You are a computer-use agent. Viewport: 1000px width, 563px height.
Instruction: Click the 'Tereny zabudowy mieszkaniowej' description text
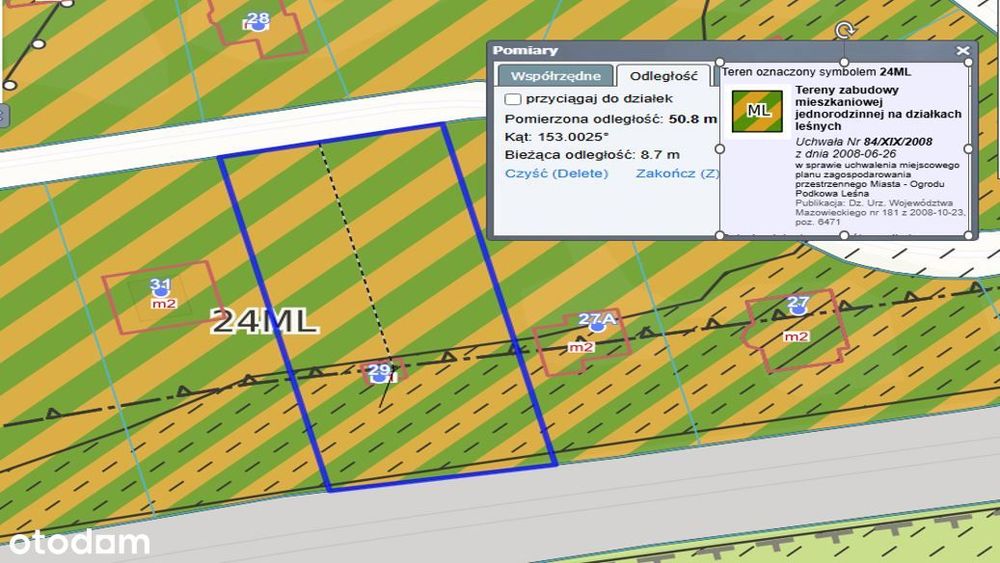point(878,108)
